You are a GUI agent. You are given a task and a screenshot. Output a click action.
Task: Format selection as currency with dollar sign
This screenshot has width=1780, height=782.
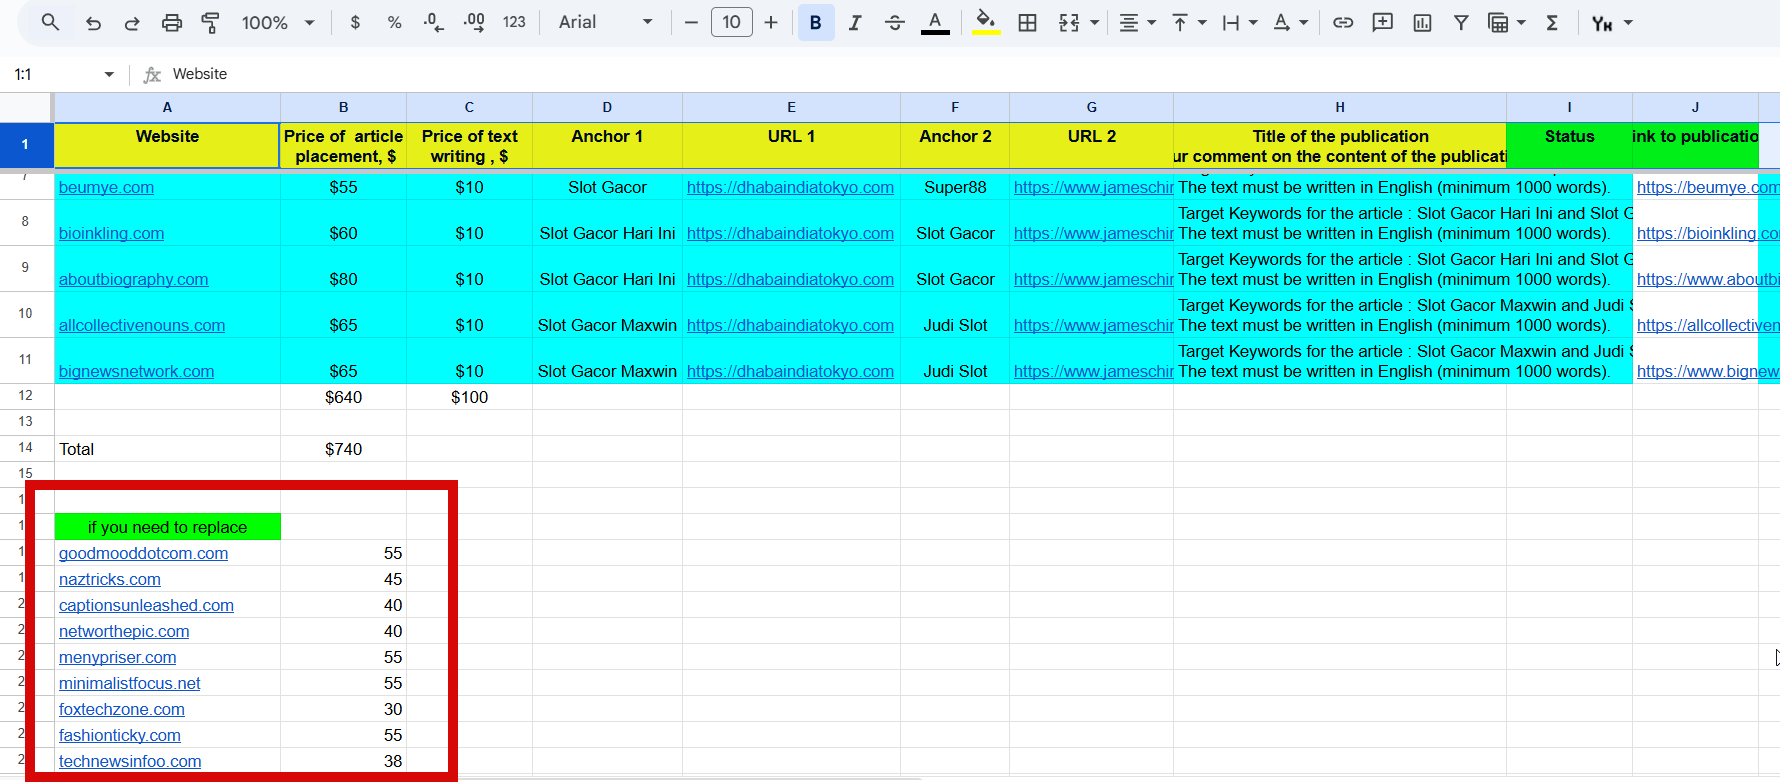pyautogui.click(x=355, y=22)
